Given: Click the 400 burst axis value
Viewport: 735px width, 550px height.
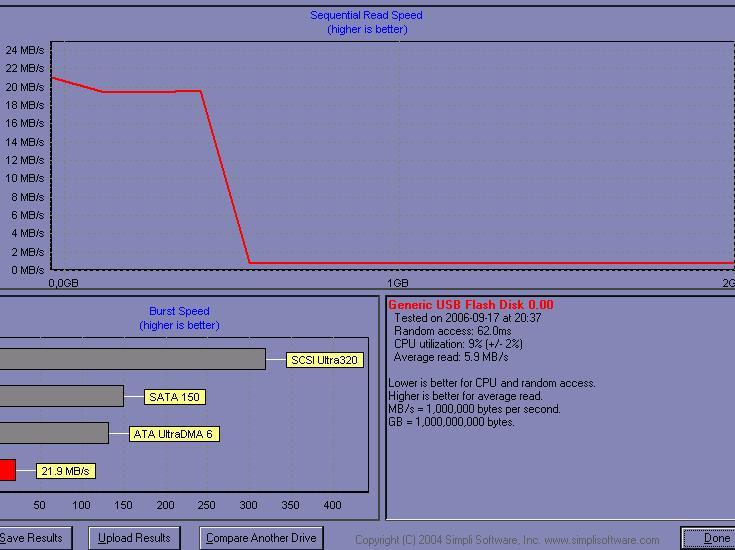Looking at the screenshot, I should pyautogui.click(x=332, y=505).
